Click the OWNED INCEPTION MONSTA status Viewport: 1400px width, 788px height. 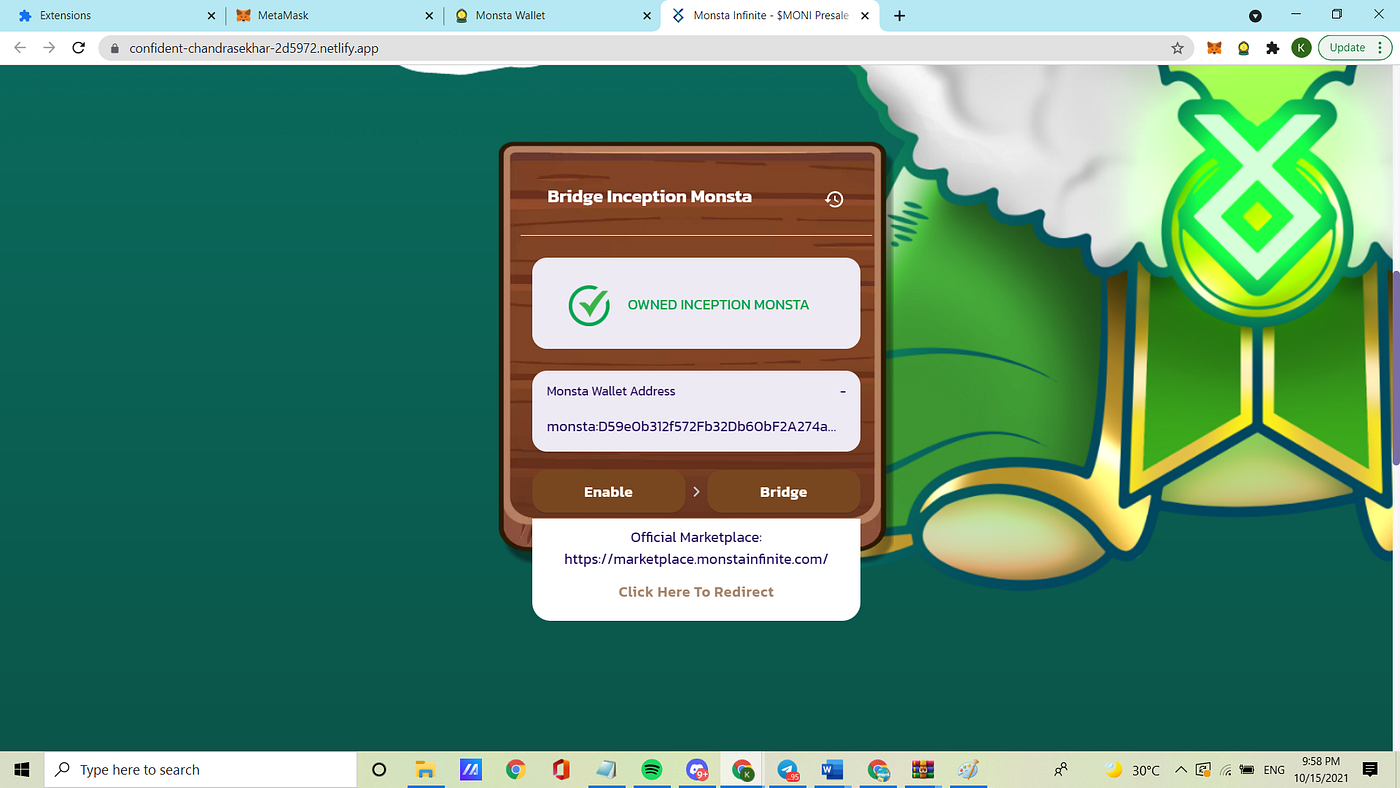tap(718, 305)
